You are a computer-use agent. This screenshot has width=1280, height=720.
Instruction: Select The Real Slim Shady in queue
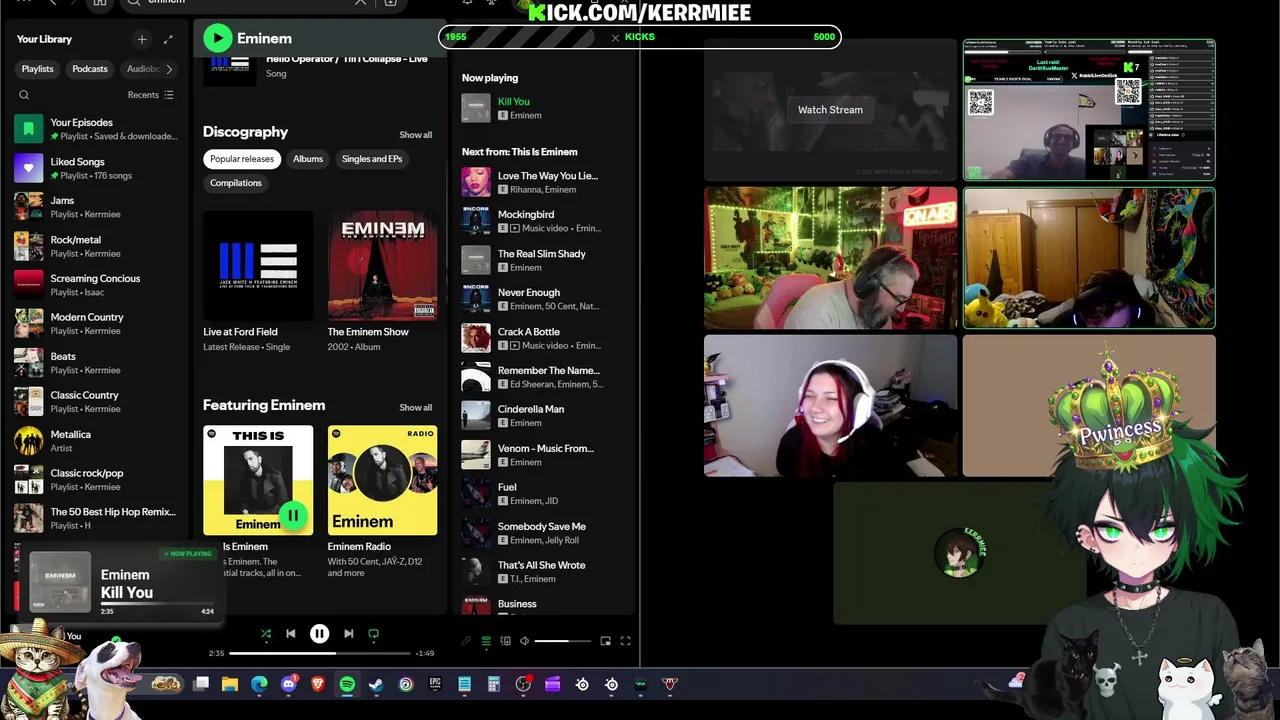pyautogui.click(x=545, y=260)
